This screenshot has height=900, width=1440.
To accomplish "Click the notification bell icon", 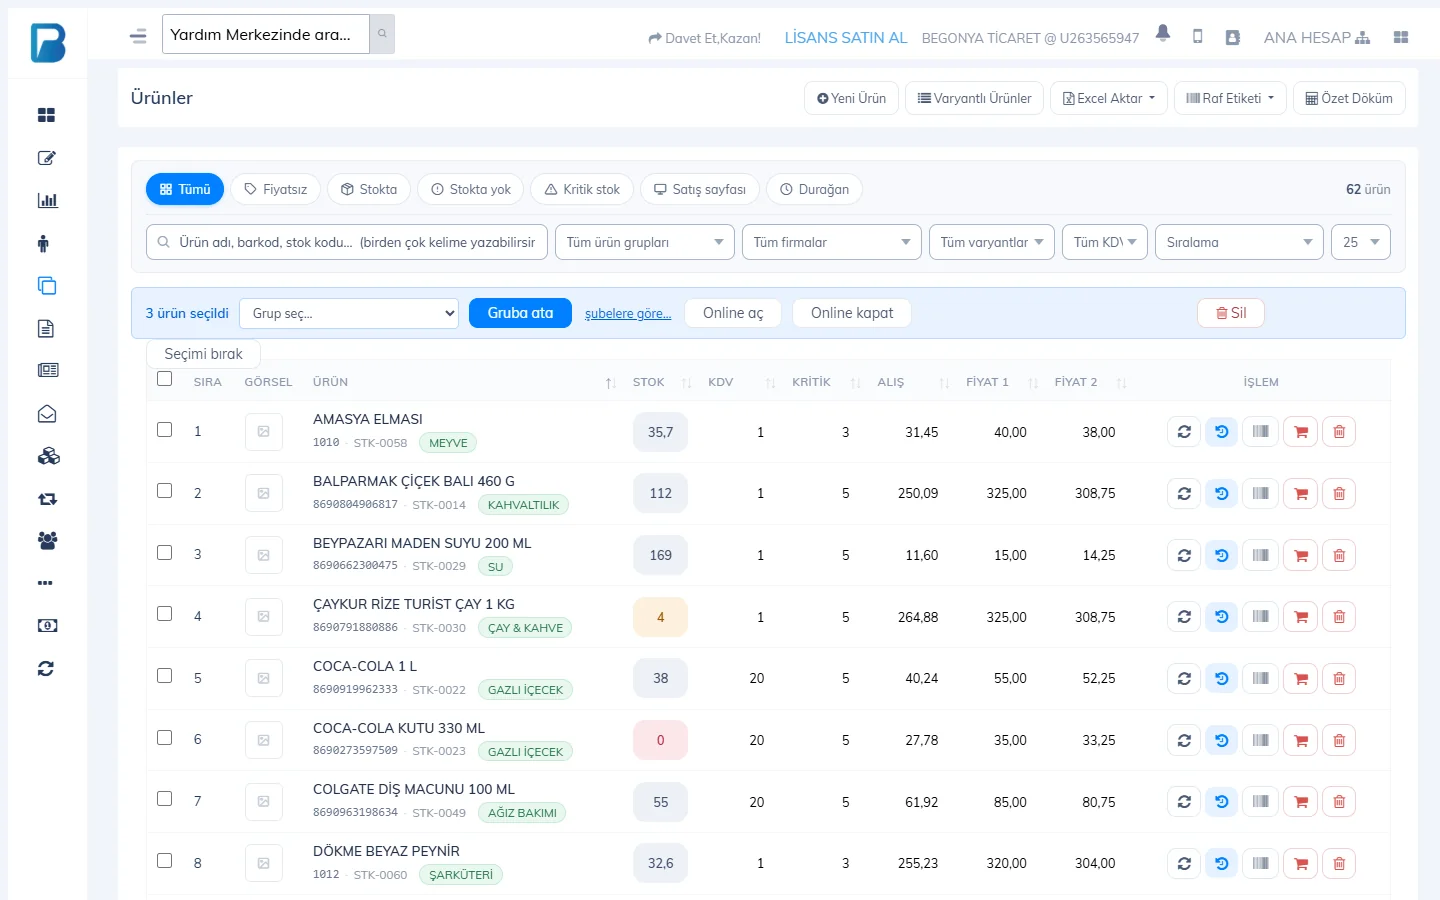I will point(1162,34).
